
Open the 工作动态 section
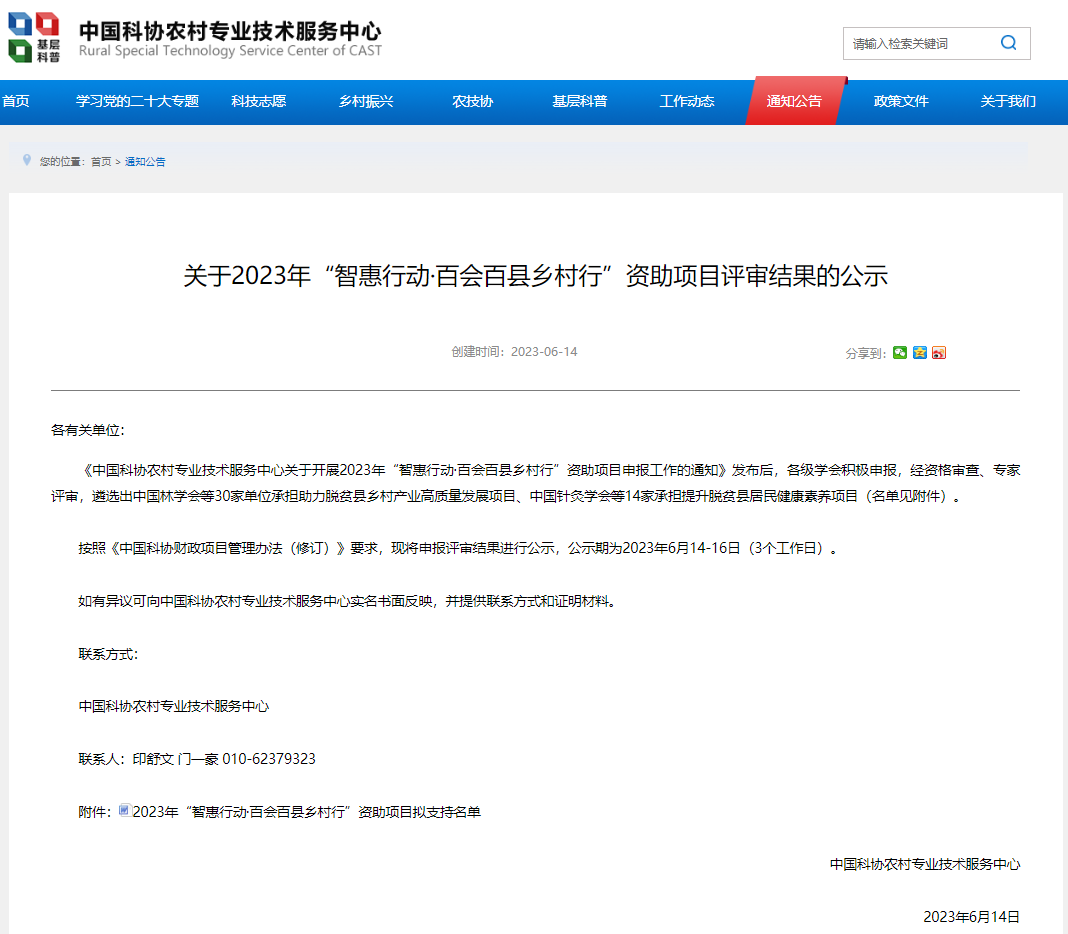(687, 101)
